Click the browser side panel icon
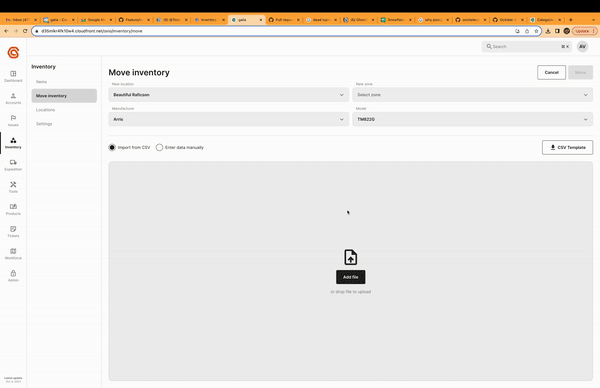This screenshot has height=388, width=600. coord(557,31)
